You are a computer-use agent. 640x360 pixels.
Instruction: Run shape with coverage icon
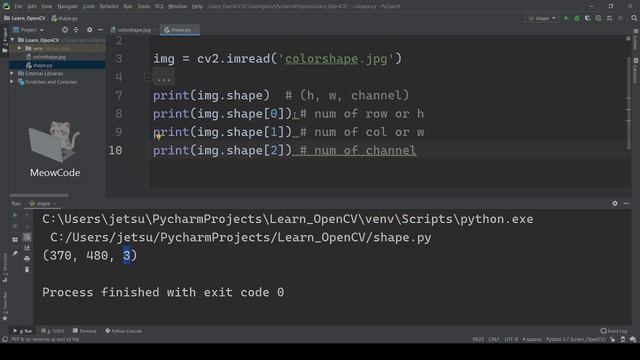(x=588, y=18)
